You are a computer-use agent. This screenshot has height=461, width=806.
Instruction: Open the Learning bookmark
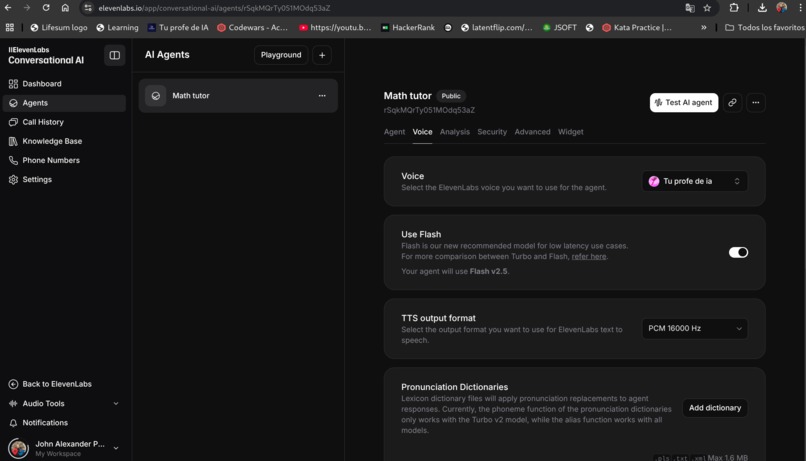[x=117, y=28]
